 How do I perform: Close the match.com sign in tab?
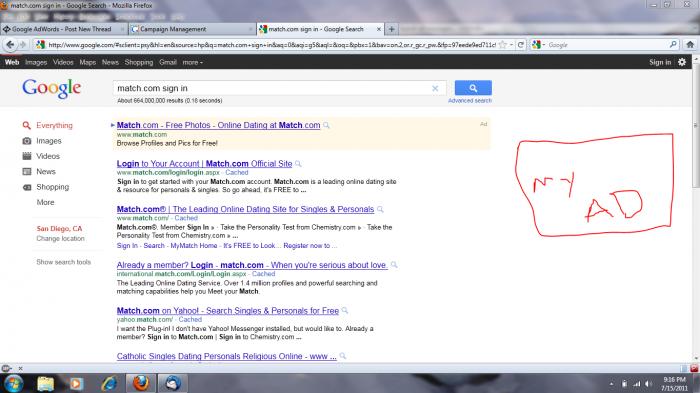tap(379, 29)
